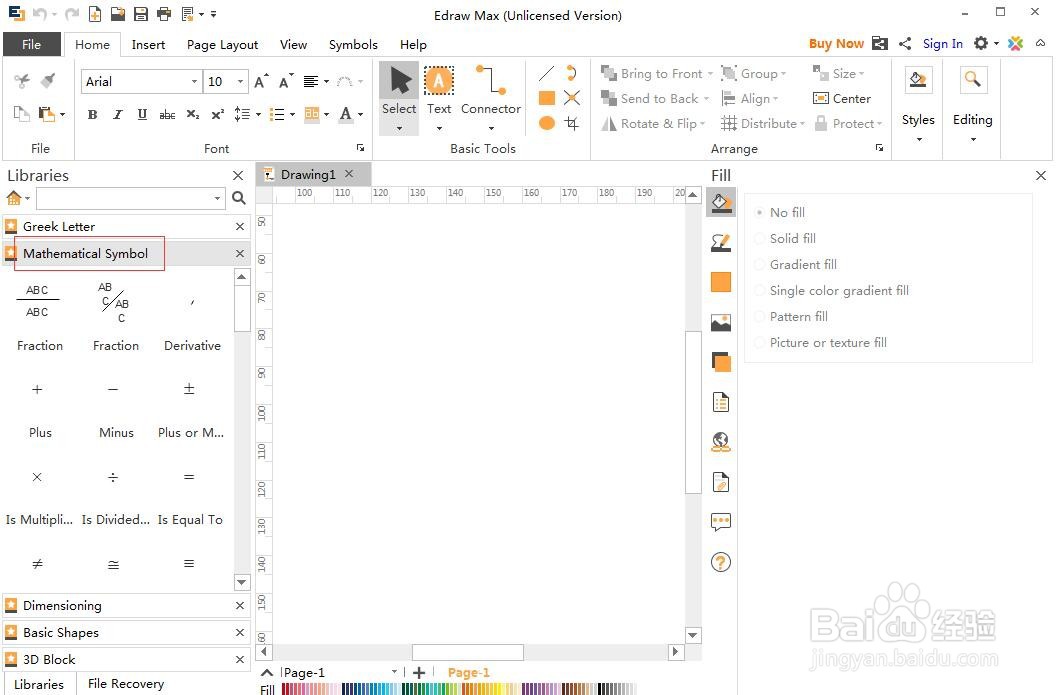Open the Page-1 selector dropdown
Viewport: 1056px width, 695px height.
pos(394,672)
